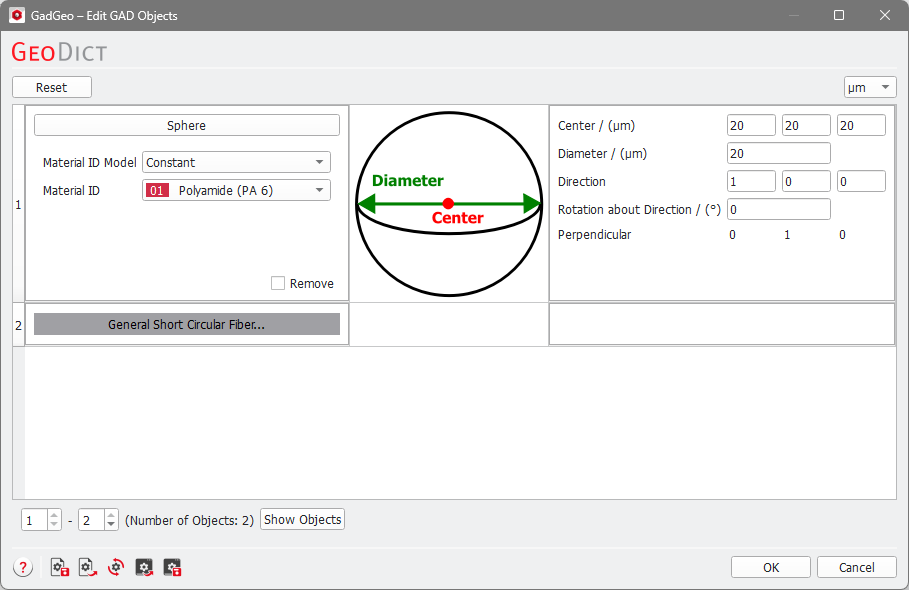Viewport: 909px width, 590px height.
Task: Click the save settings to file icon
Action: coord(60,567)
